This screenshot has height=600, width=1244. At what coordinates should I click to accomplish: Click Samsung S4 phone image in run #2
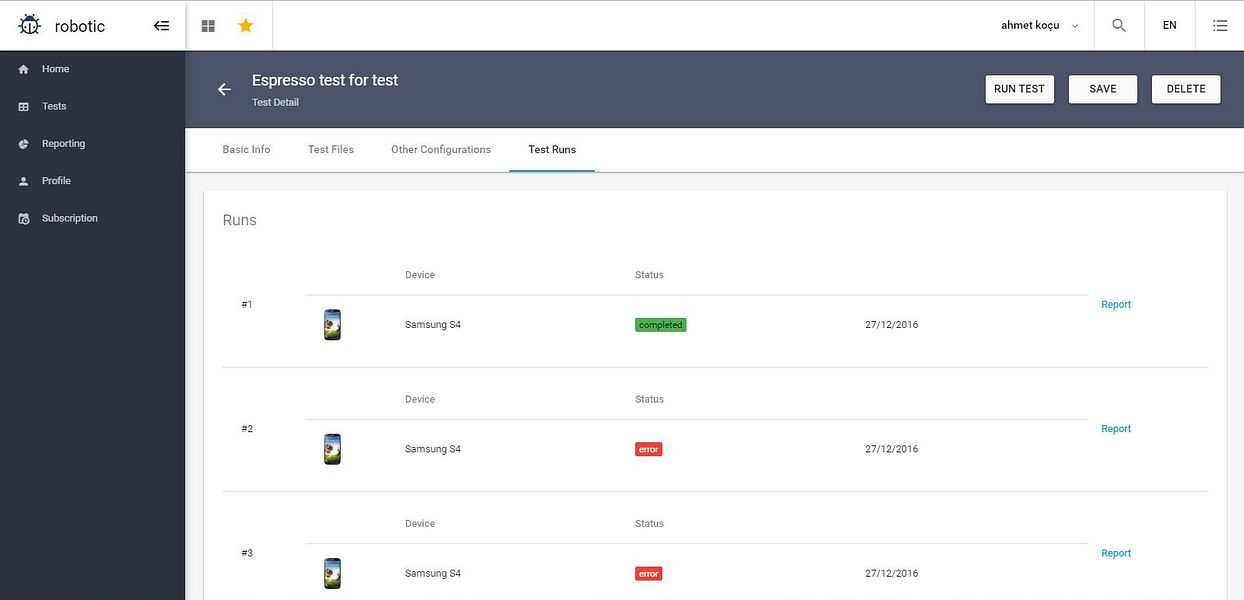333,449
